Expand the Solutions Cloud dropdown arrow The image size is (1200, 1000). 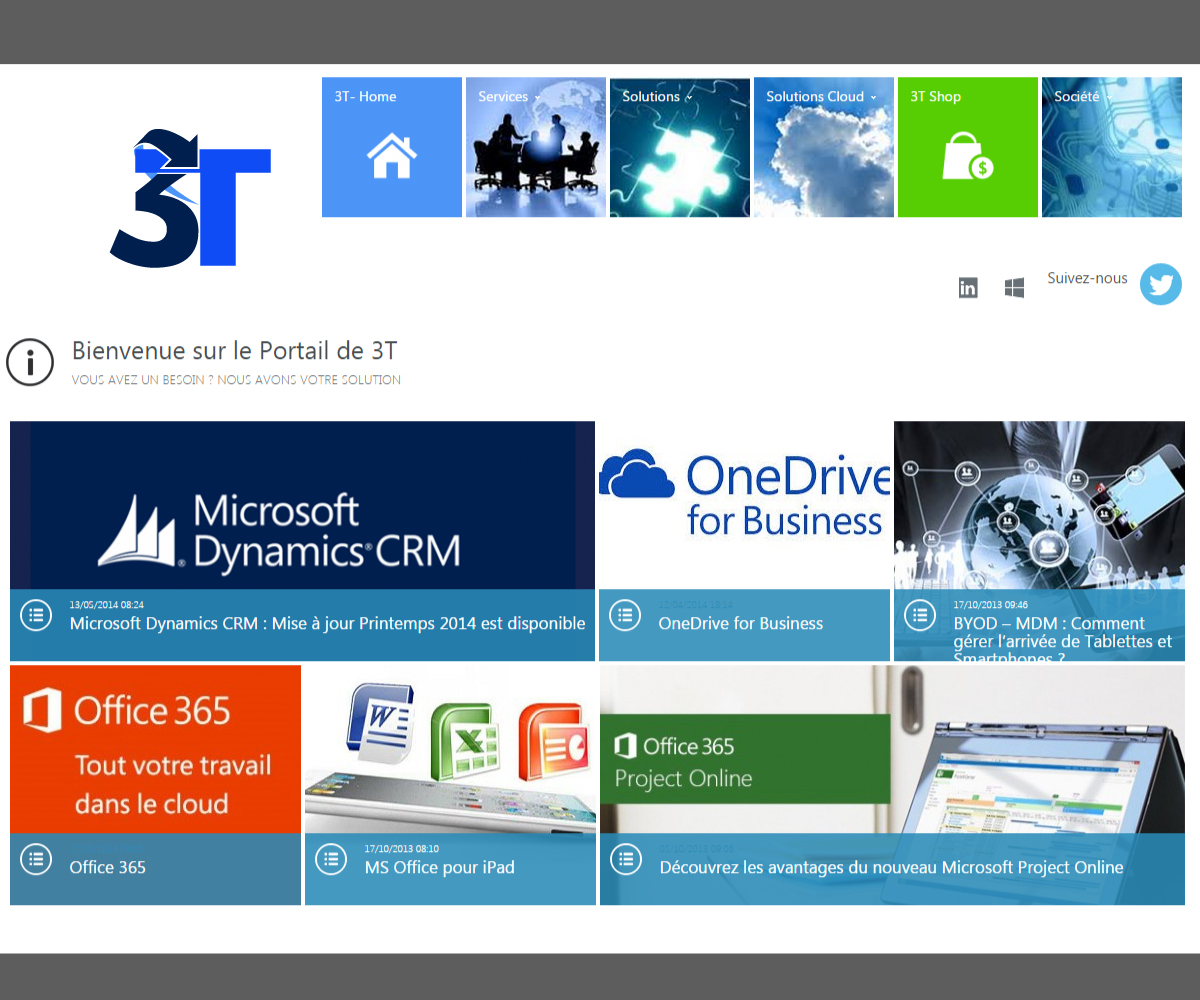(x=873, y=98)
